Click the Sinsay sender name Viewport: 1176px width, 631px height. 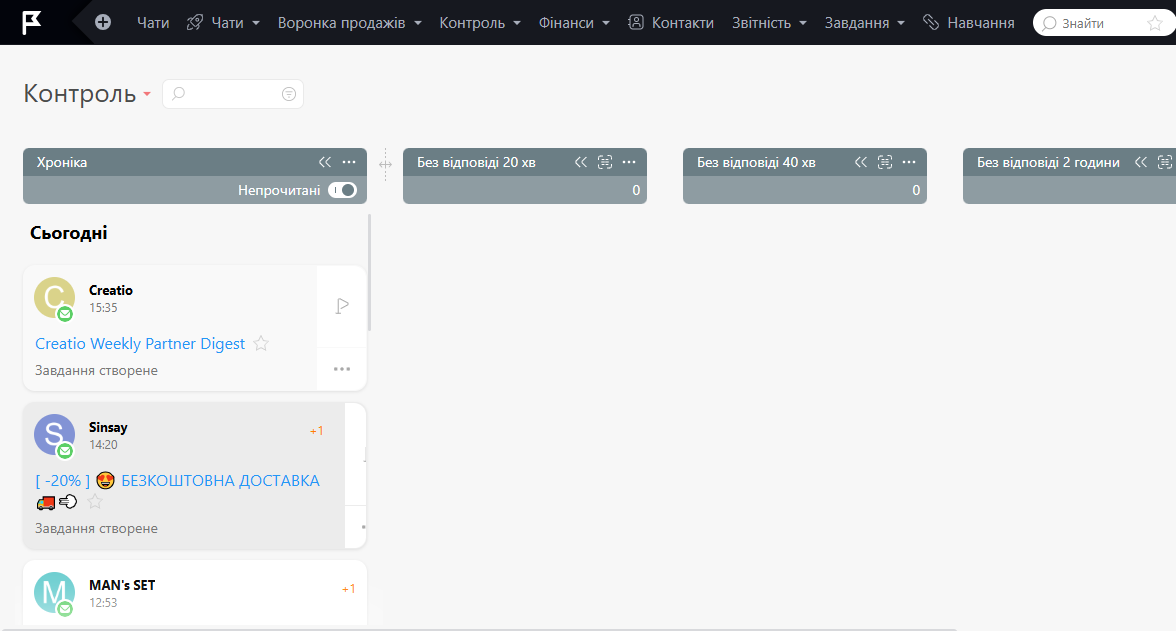[108, 428]
